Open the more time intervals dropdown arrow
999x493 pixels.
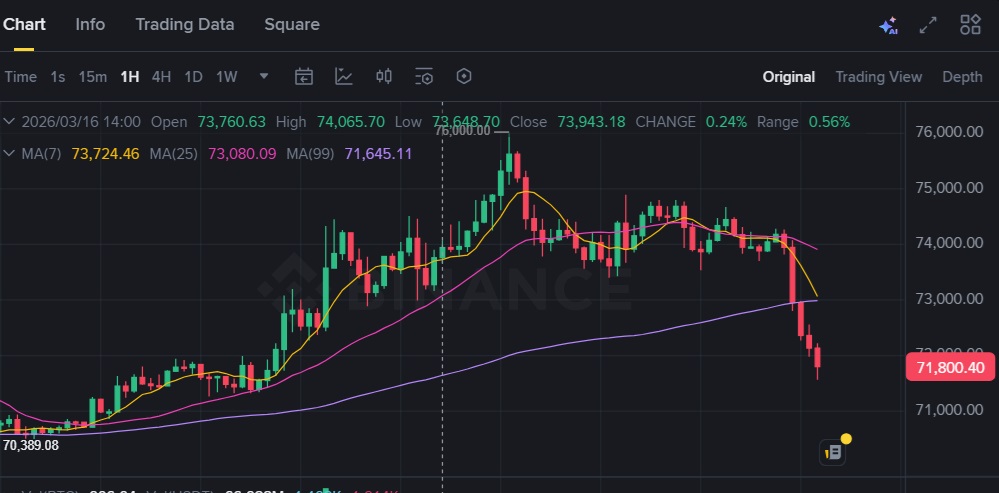(x=264, y=76)
